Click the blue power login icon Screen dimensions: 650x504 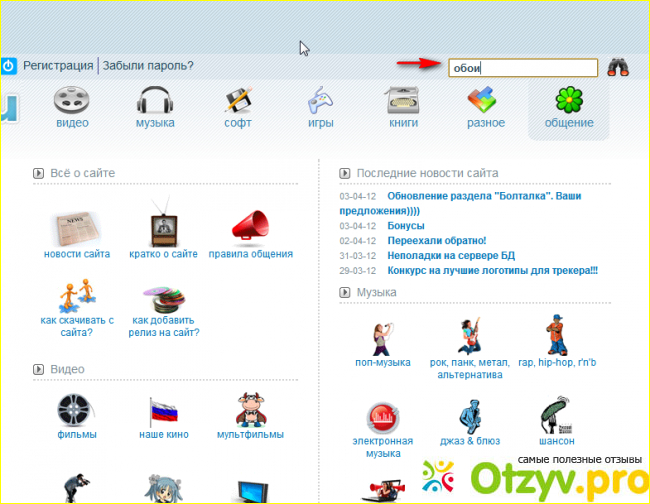coord(9,66)
